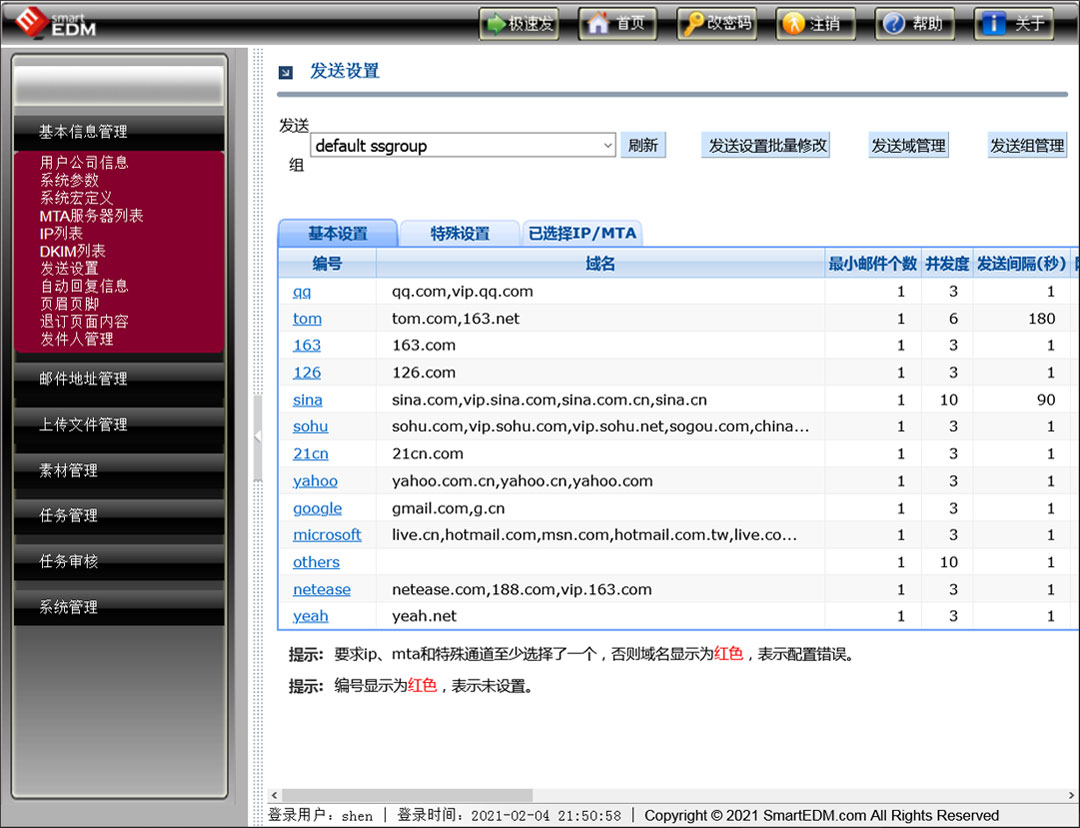
Task: Open 系统参数 in sidebar
Action: (69, 180)
